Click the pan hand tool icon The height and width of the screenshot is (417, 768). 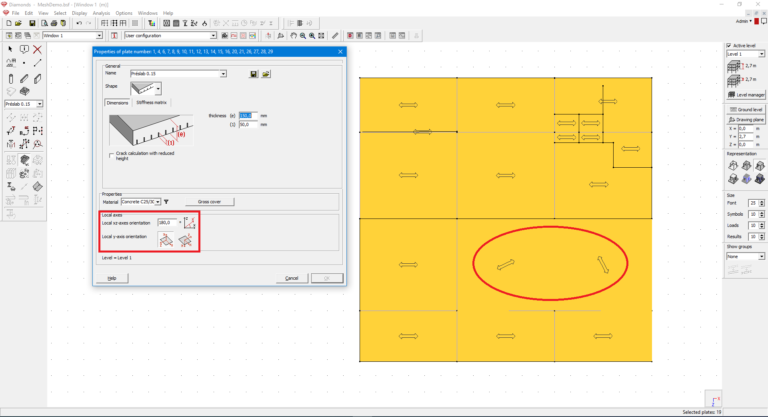pos(293,36)
